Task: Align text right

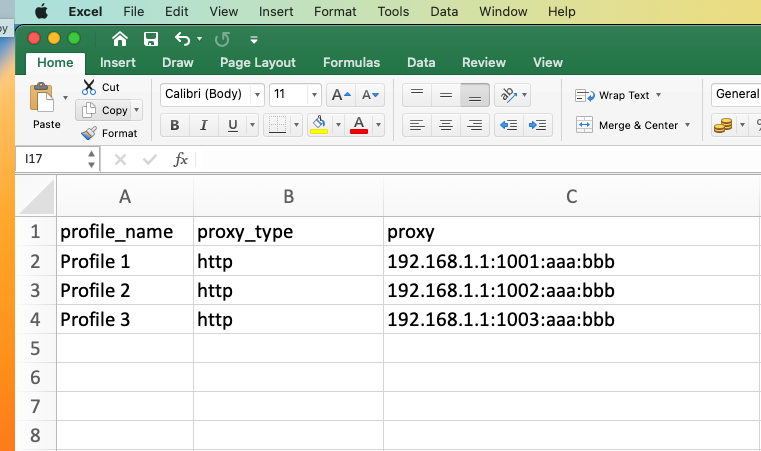Action: (x=475, y=125)
